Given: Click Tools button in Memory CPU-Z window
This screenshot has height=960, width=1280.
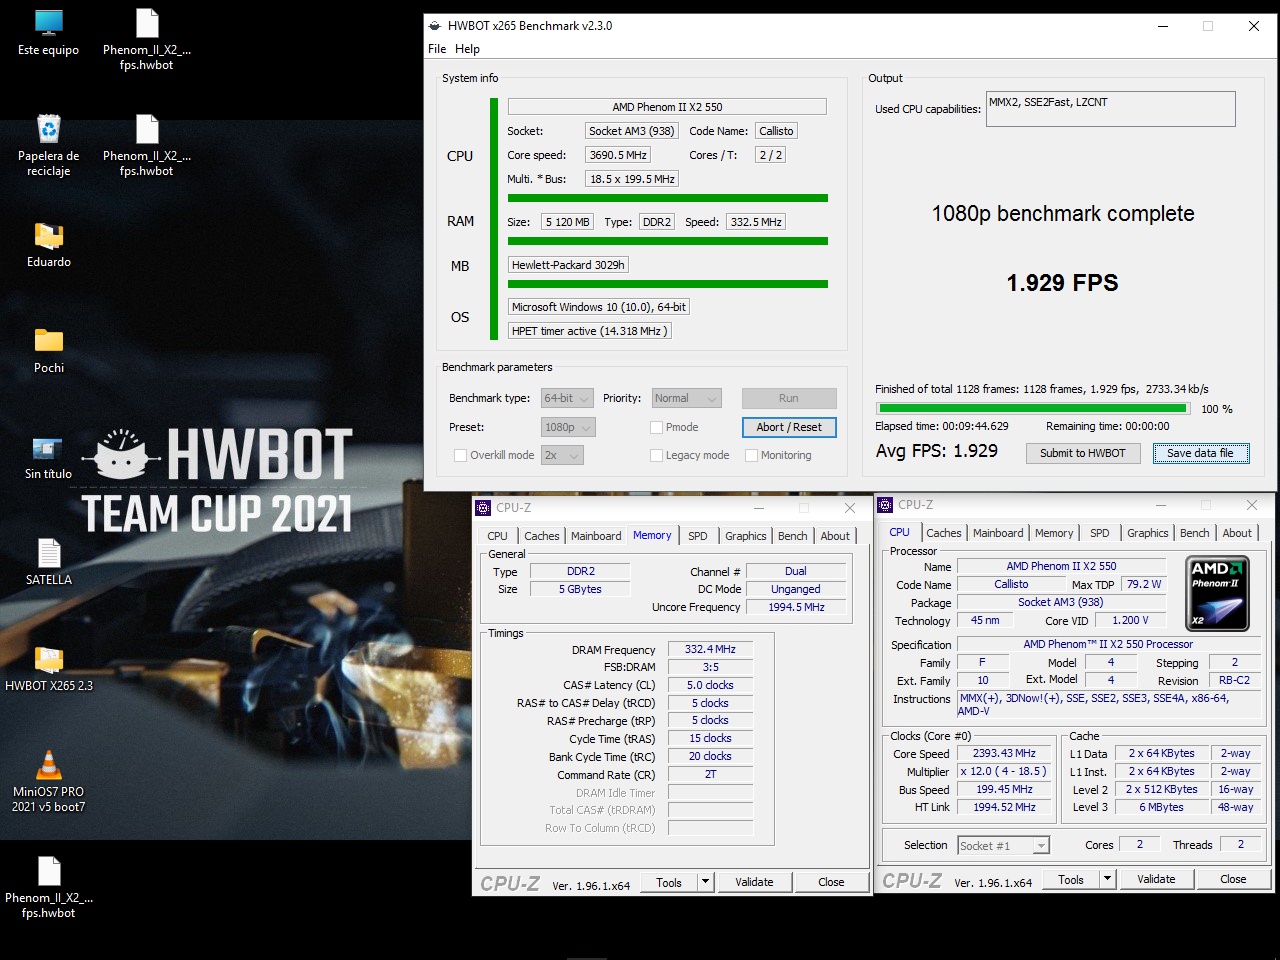Looking at the screenshot, I should point(669,882).
